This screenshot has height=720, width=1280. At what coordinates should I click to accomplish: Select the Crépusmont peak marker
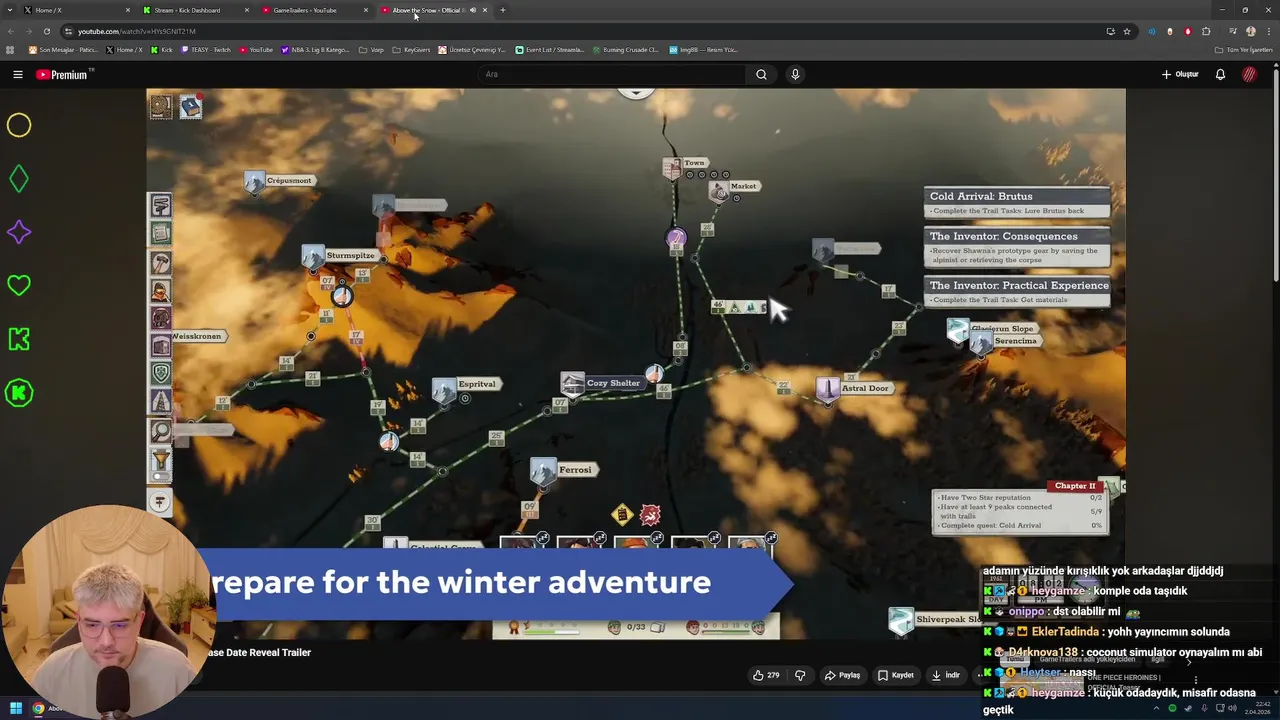tap(279, 181)
